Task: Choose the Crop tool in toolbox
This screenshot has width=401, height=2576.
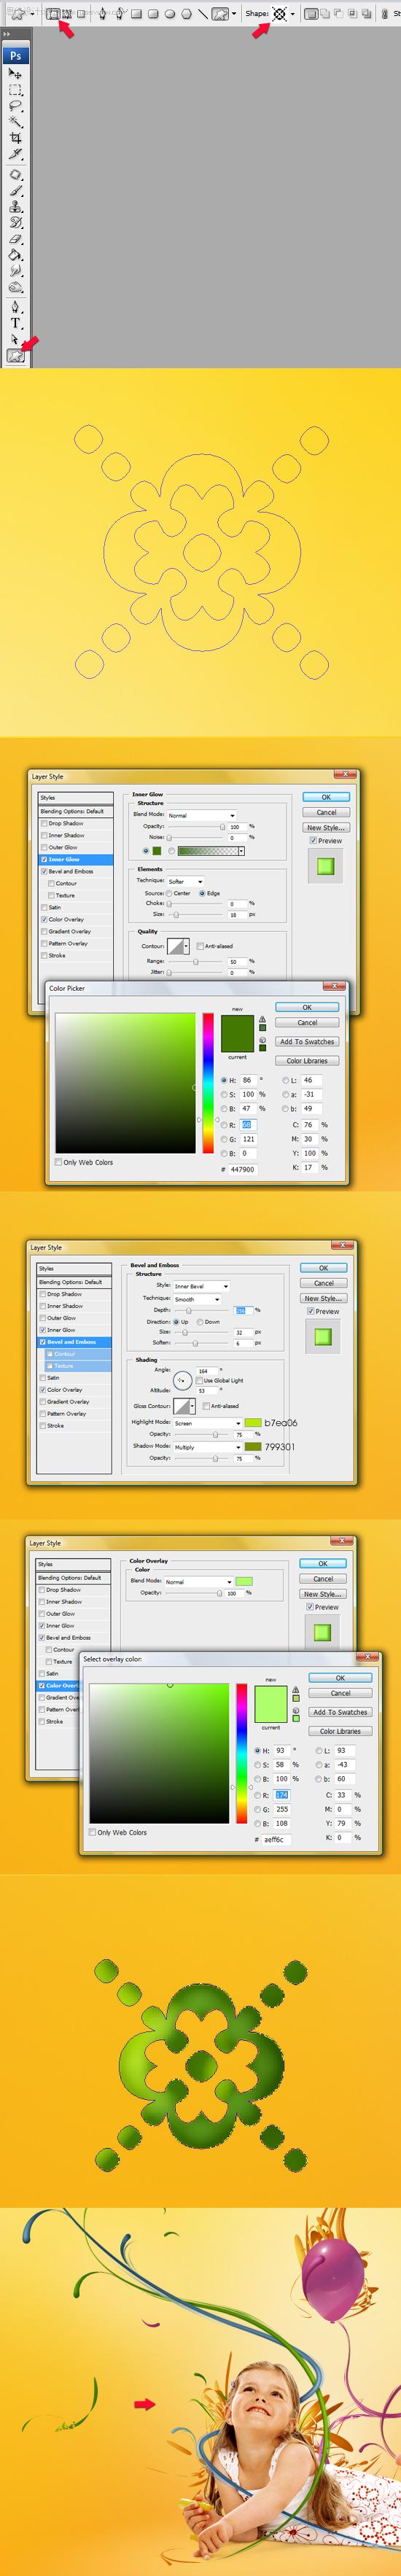Action: coord(15,137)
